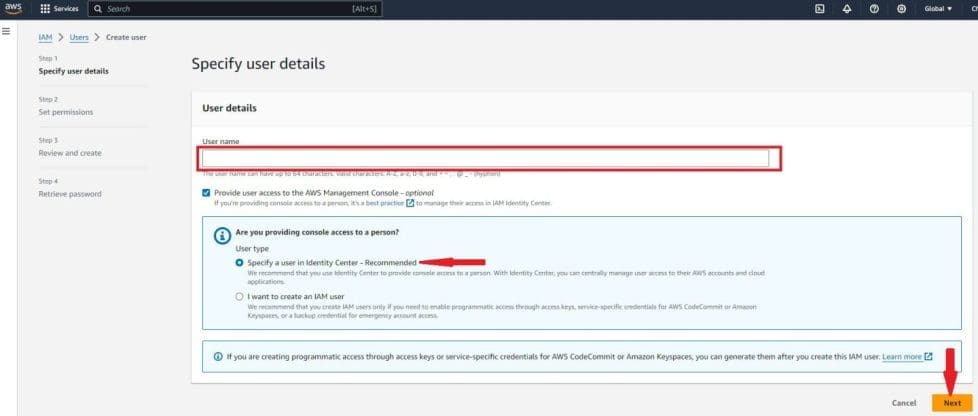Screen dimensions: 978x416
Task: Open the help question mark icon
Action: 874,9
